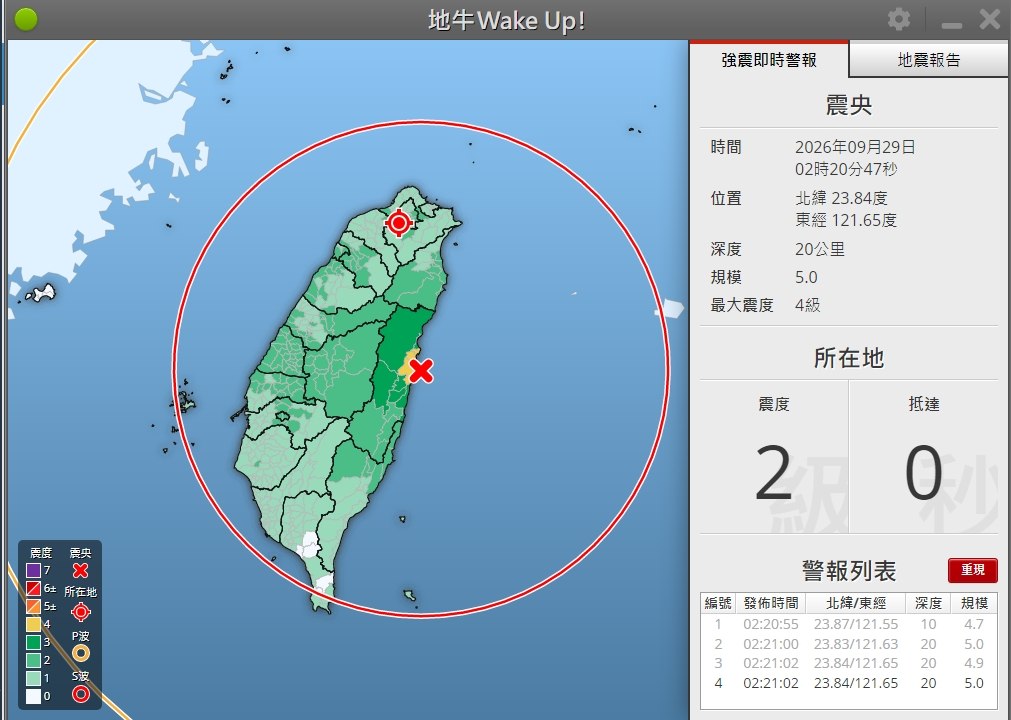Screen dimensions: 1011x720
Task: Click the medium green intensity 2 legend swatch
Action: [x=34, y=661]
